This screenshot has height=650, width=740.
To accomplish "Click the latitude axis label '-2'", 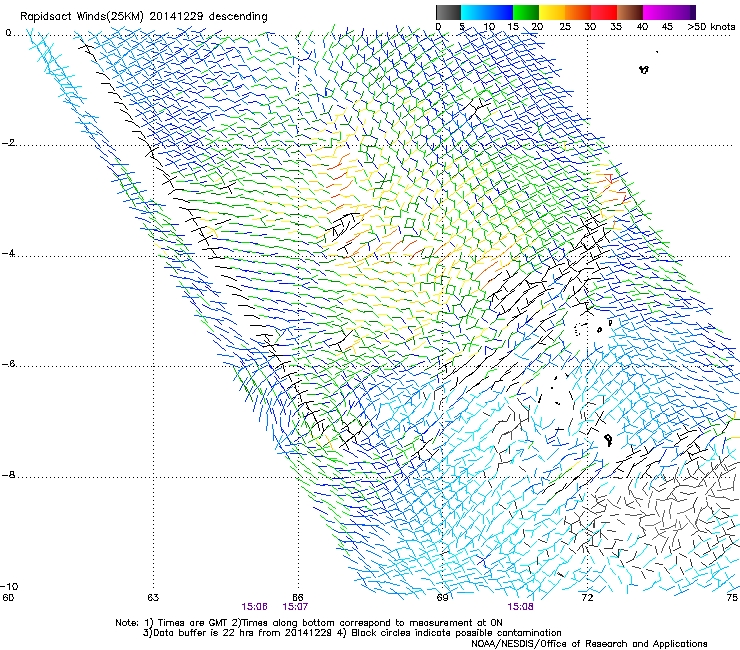I will click(x=8, y=143).
